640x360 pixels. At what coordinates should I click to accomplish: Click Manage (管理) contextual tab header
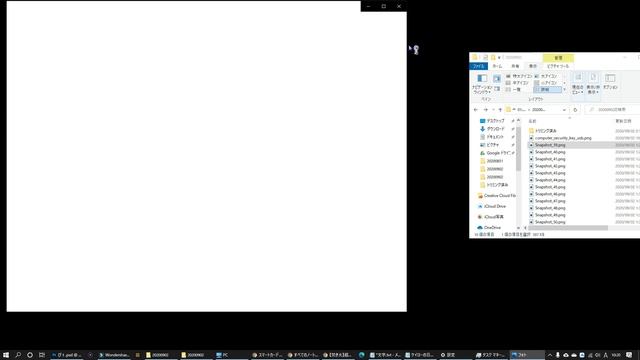(558, 58)
